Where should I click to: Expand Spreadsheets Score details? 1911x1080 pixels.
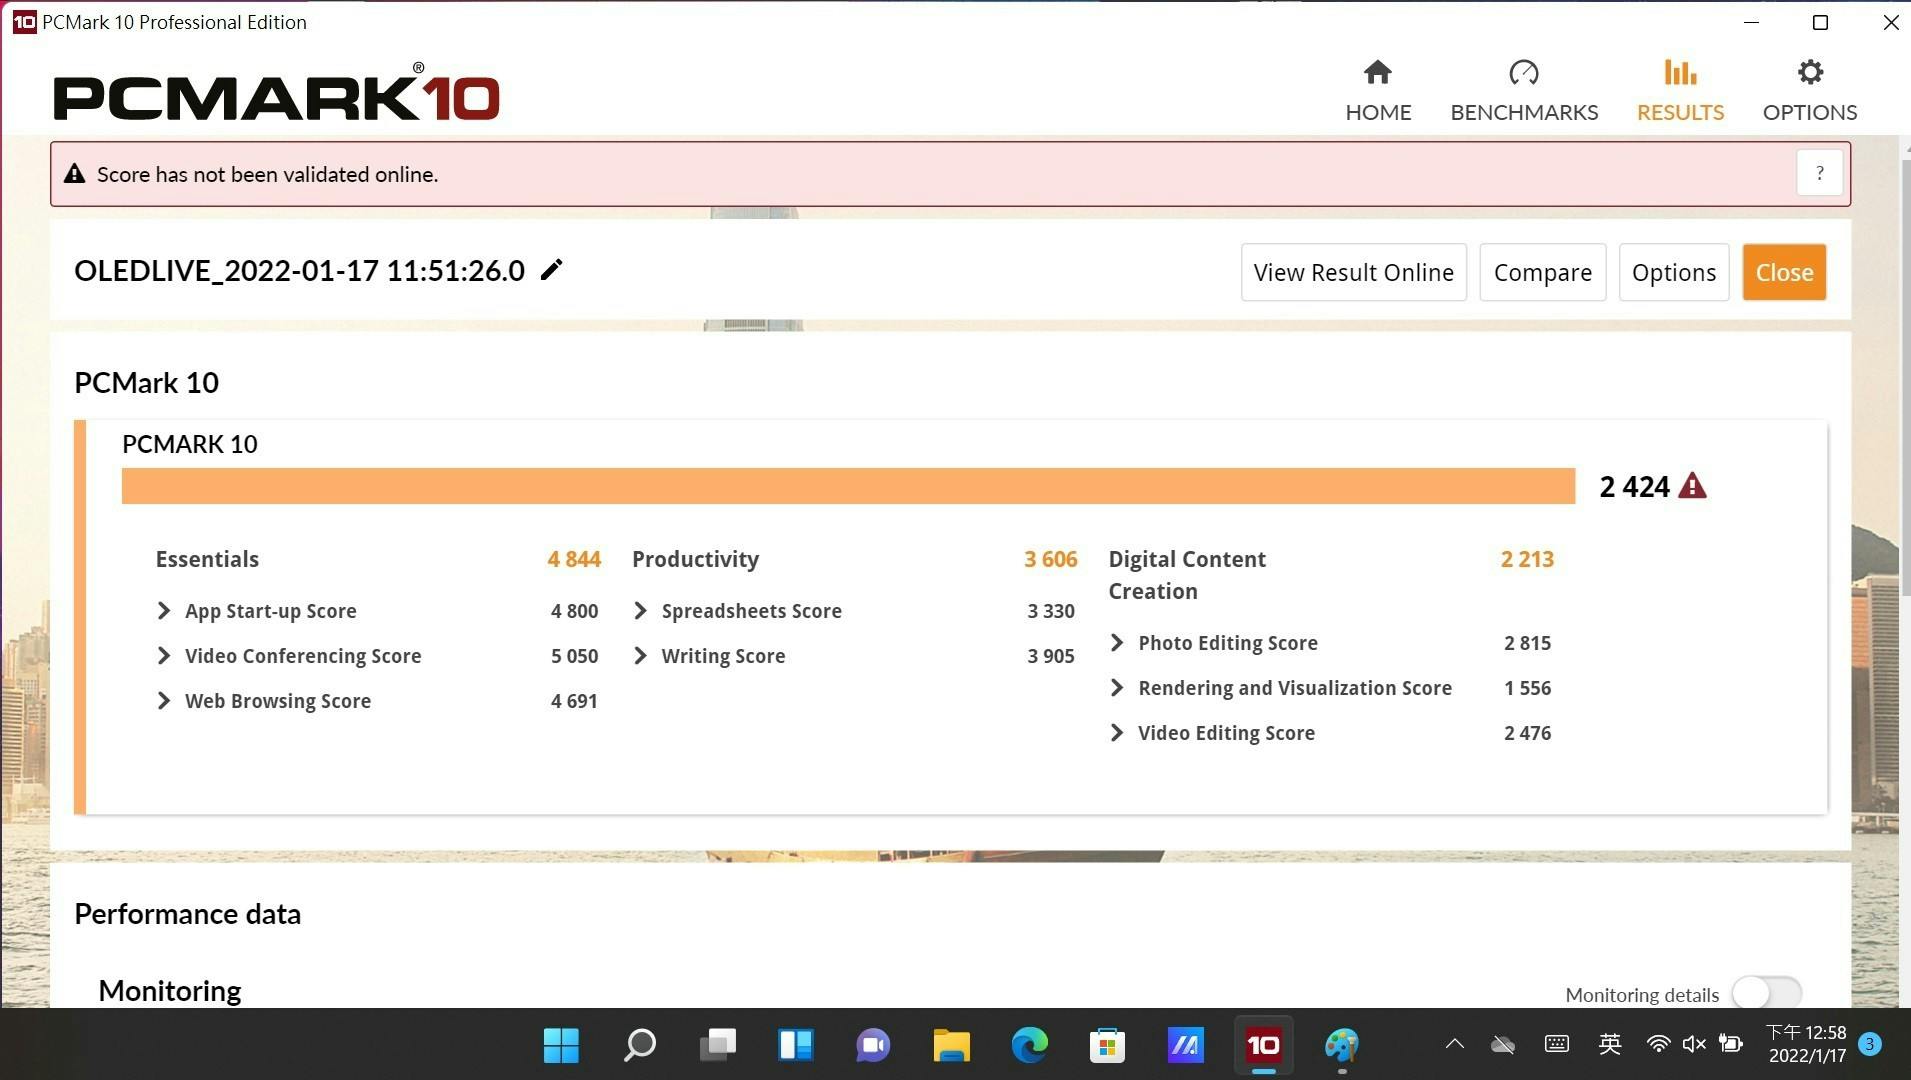click(641, 611)
